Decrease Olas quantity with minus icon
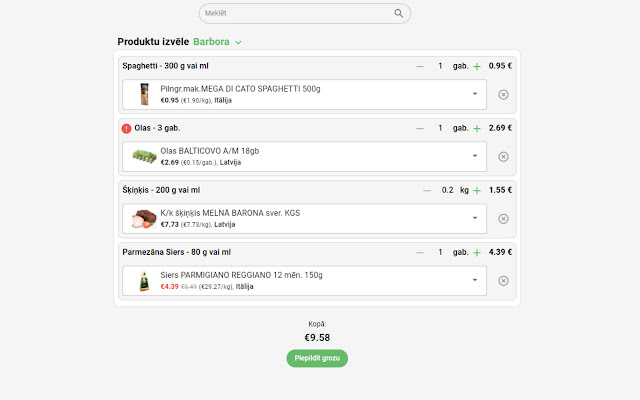 (420, 128)
